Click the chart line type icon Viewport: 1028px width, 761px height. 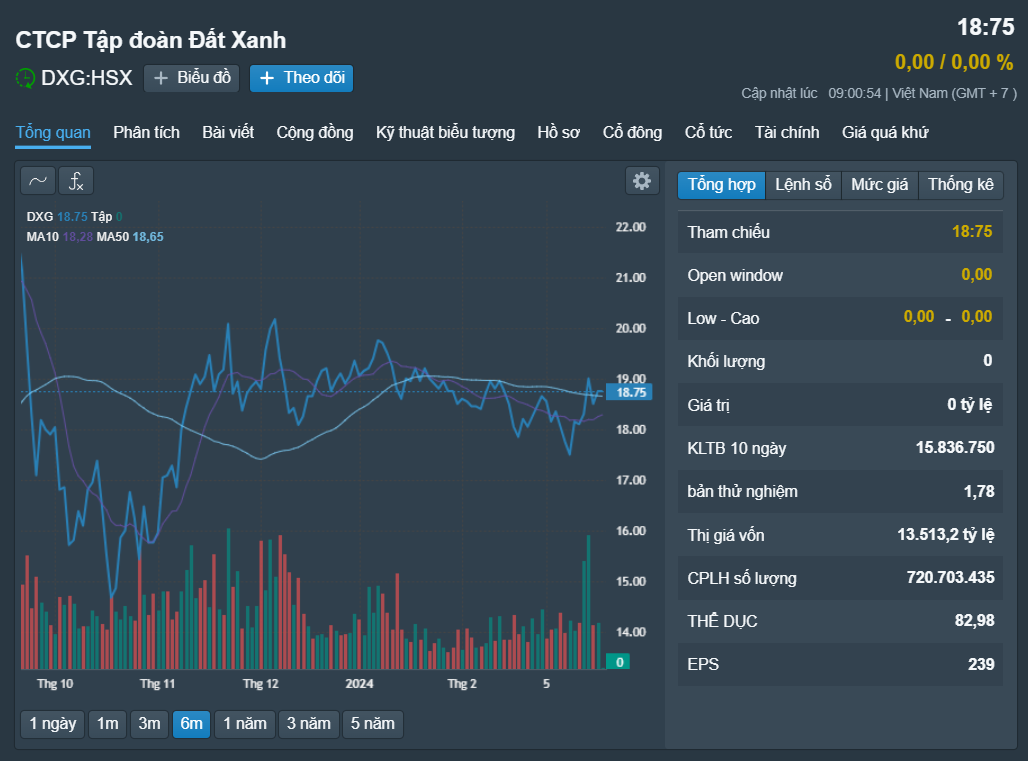click(x=38, y=181)
